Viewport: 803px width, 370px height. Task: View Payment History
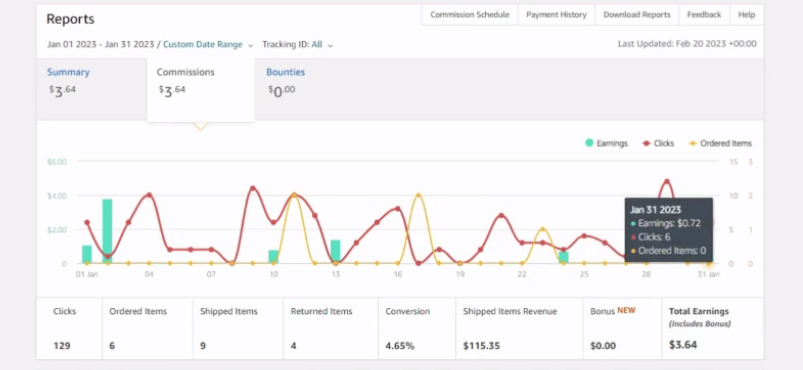[x=556, y=15]
